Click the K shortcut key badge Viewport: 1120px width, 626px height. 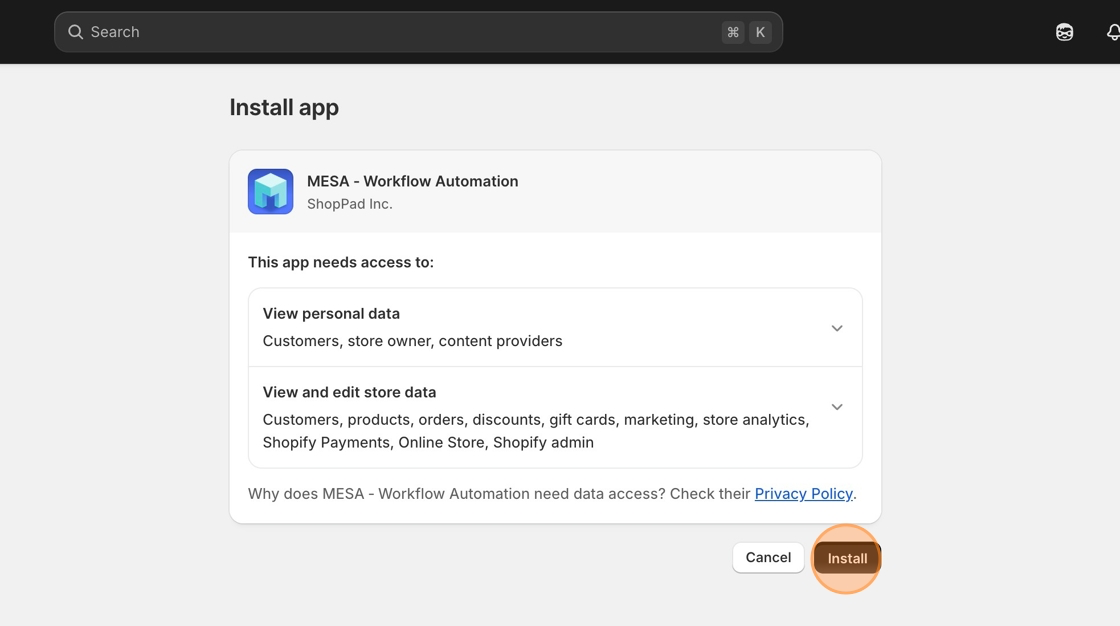[x=760, y=32]
